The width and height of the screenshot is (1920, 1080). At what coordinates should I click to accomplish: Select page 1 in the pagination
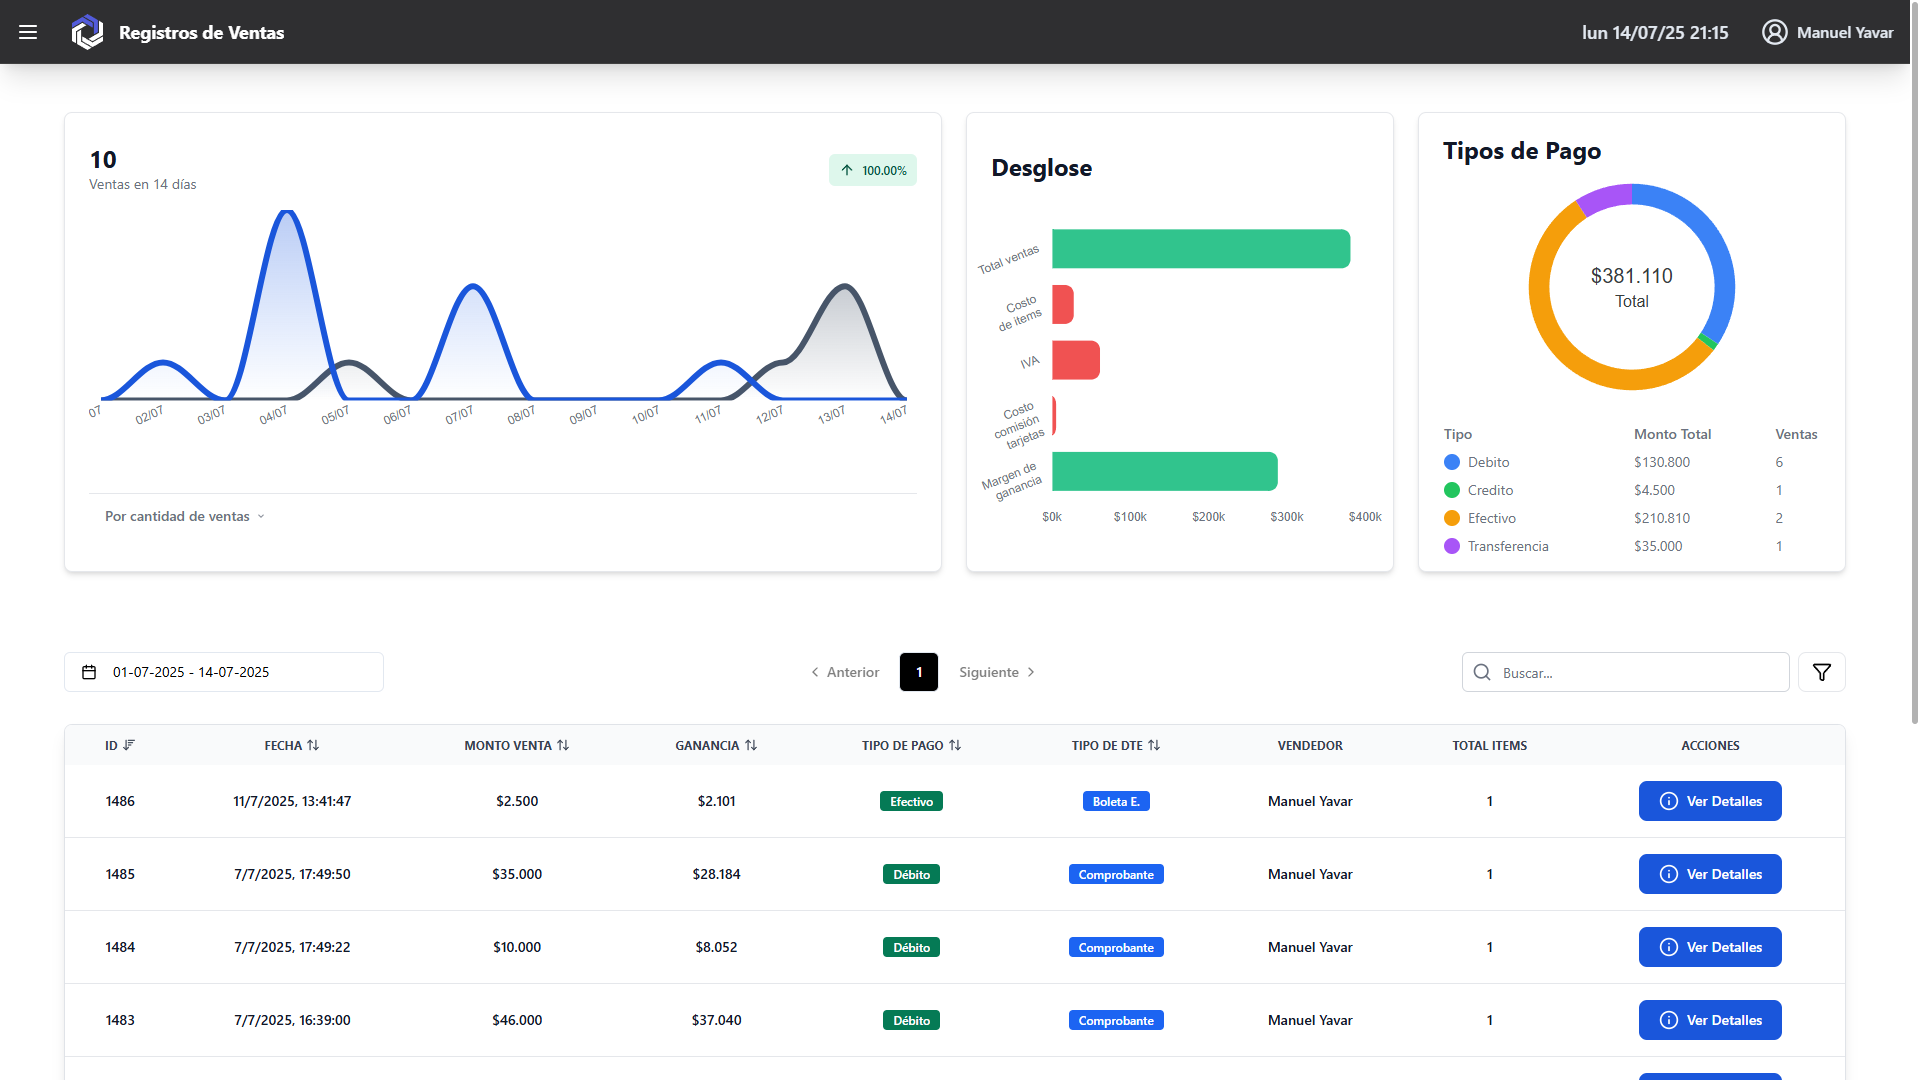[918, 672]
